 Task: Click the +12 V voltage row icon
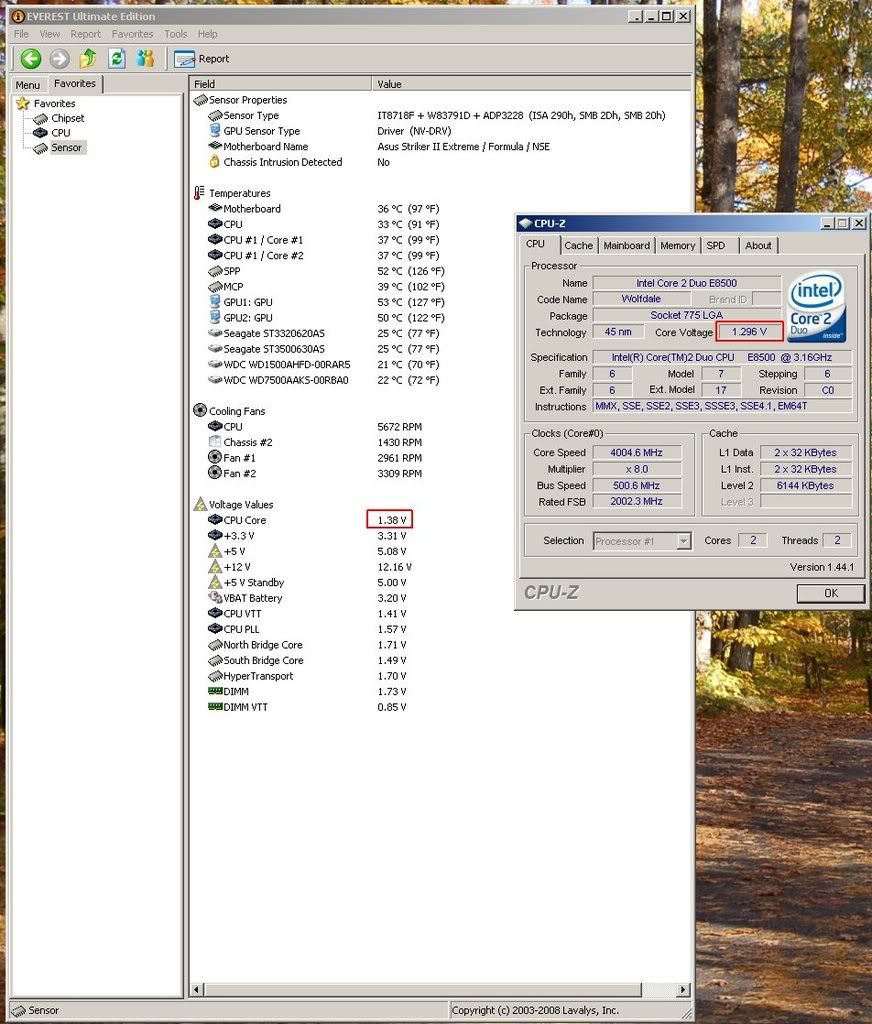[215, 567]
